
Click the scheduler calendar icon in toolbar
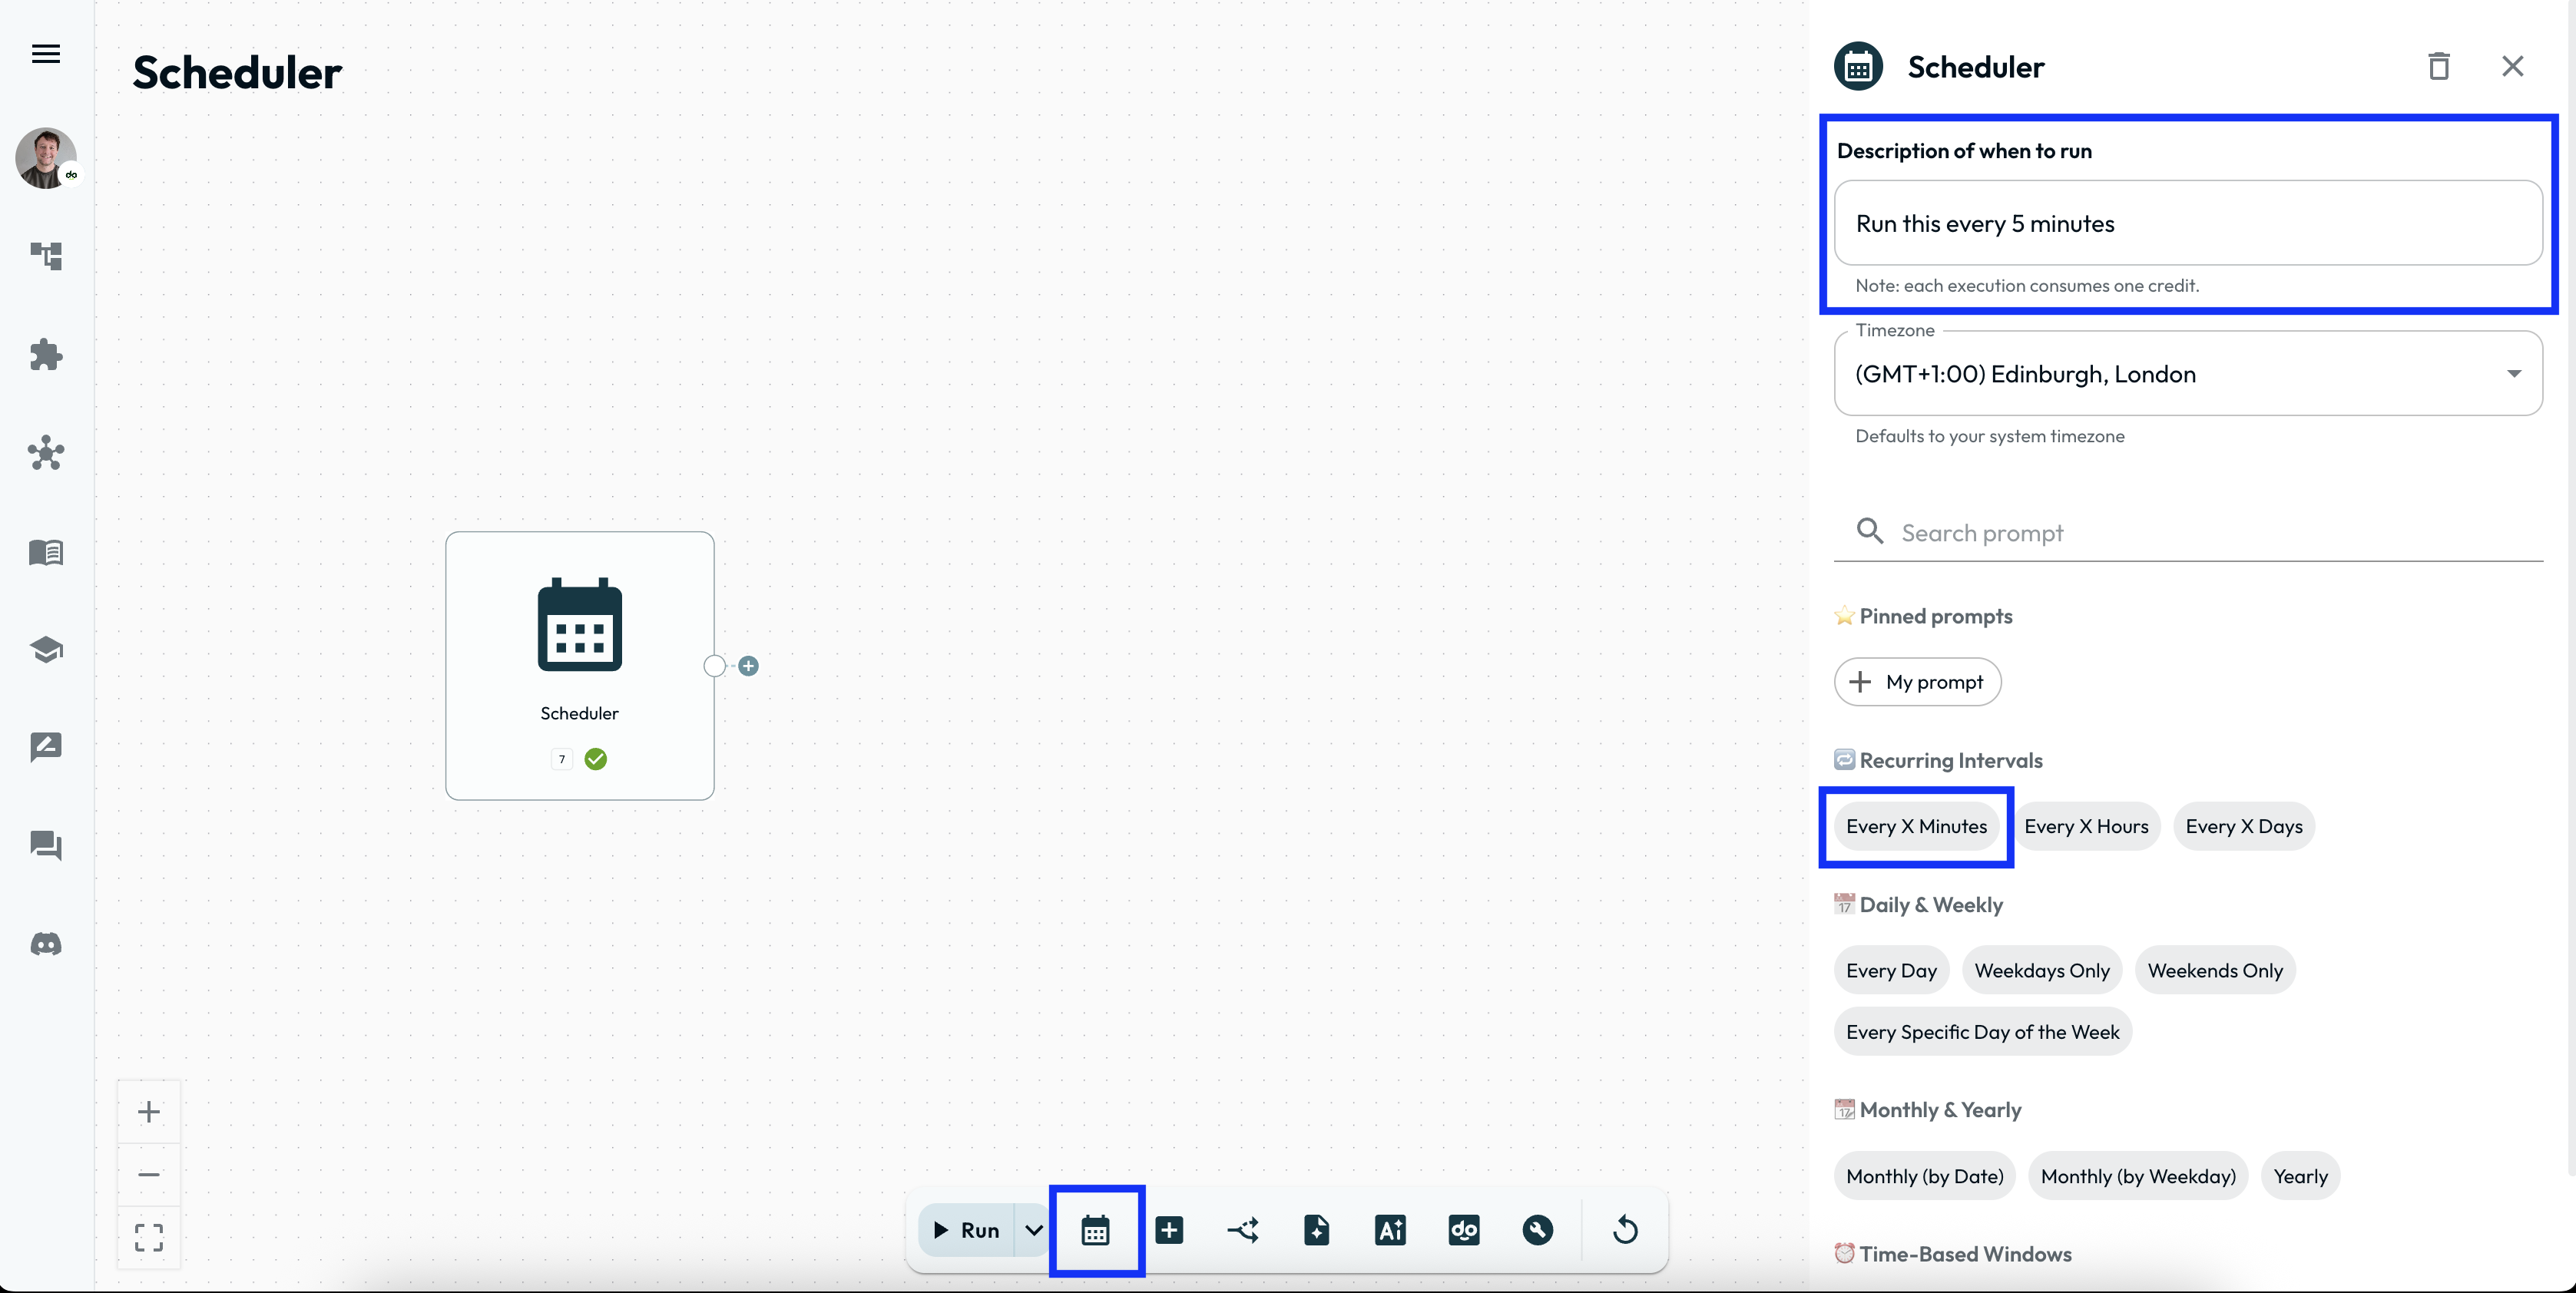(1096, 1230)
